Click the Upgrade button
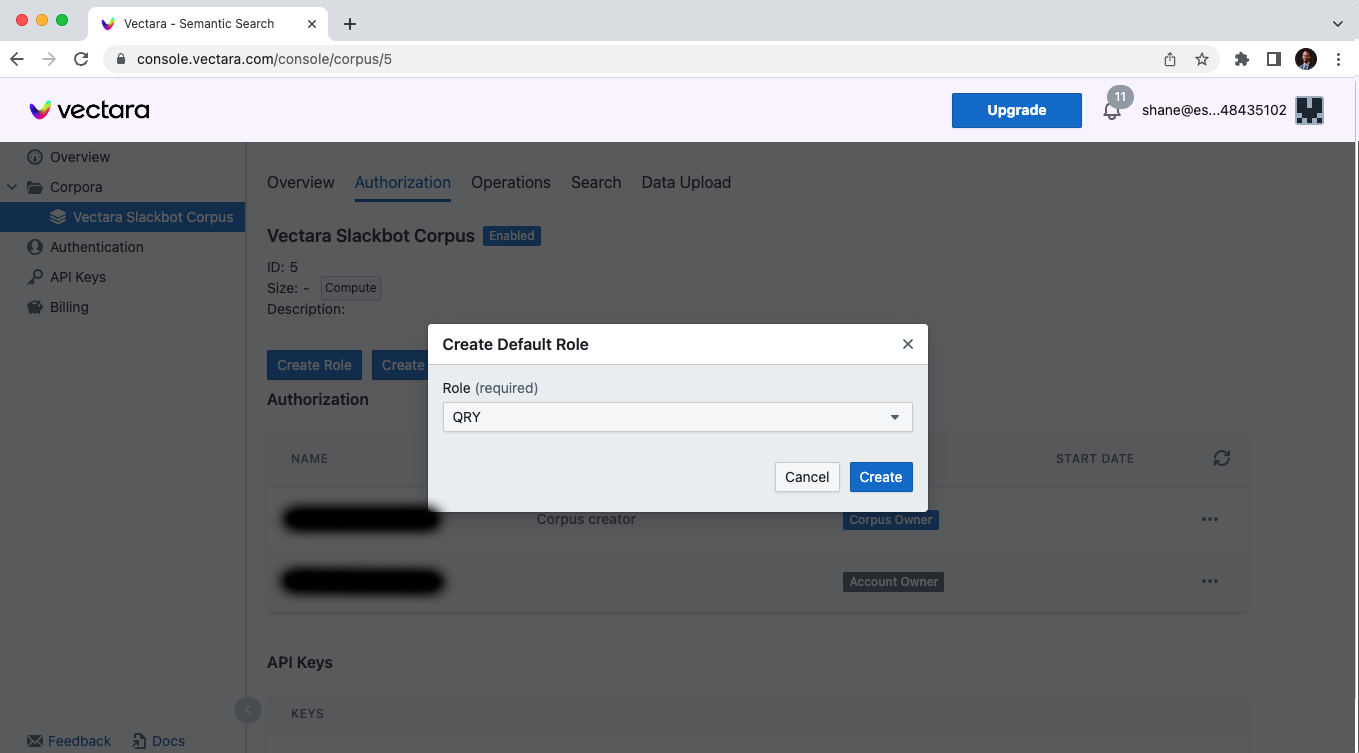Screen dimensions: 1359x753 1016,110
